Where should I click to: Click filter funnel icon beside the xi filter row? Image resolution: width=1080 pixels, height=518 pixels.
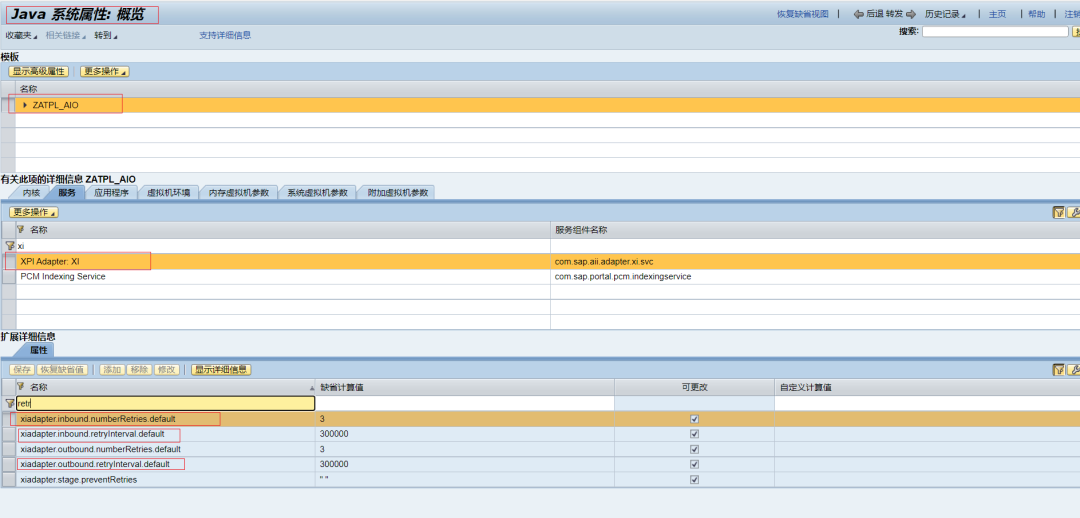pyautogui.click(x=9, y=245)
